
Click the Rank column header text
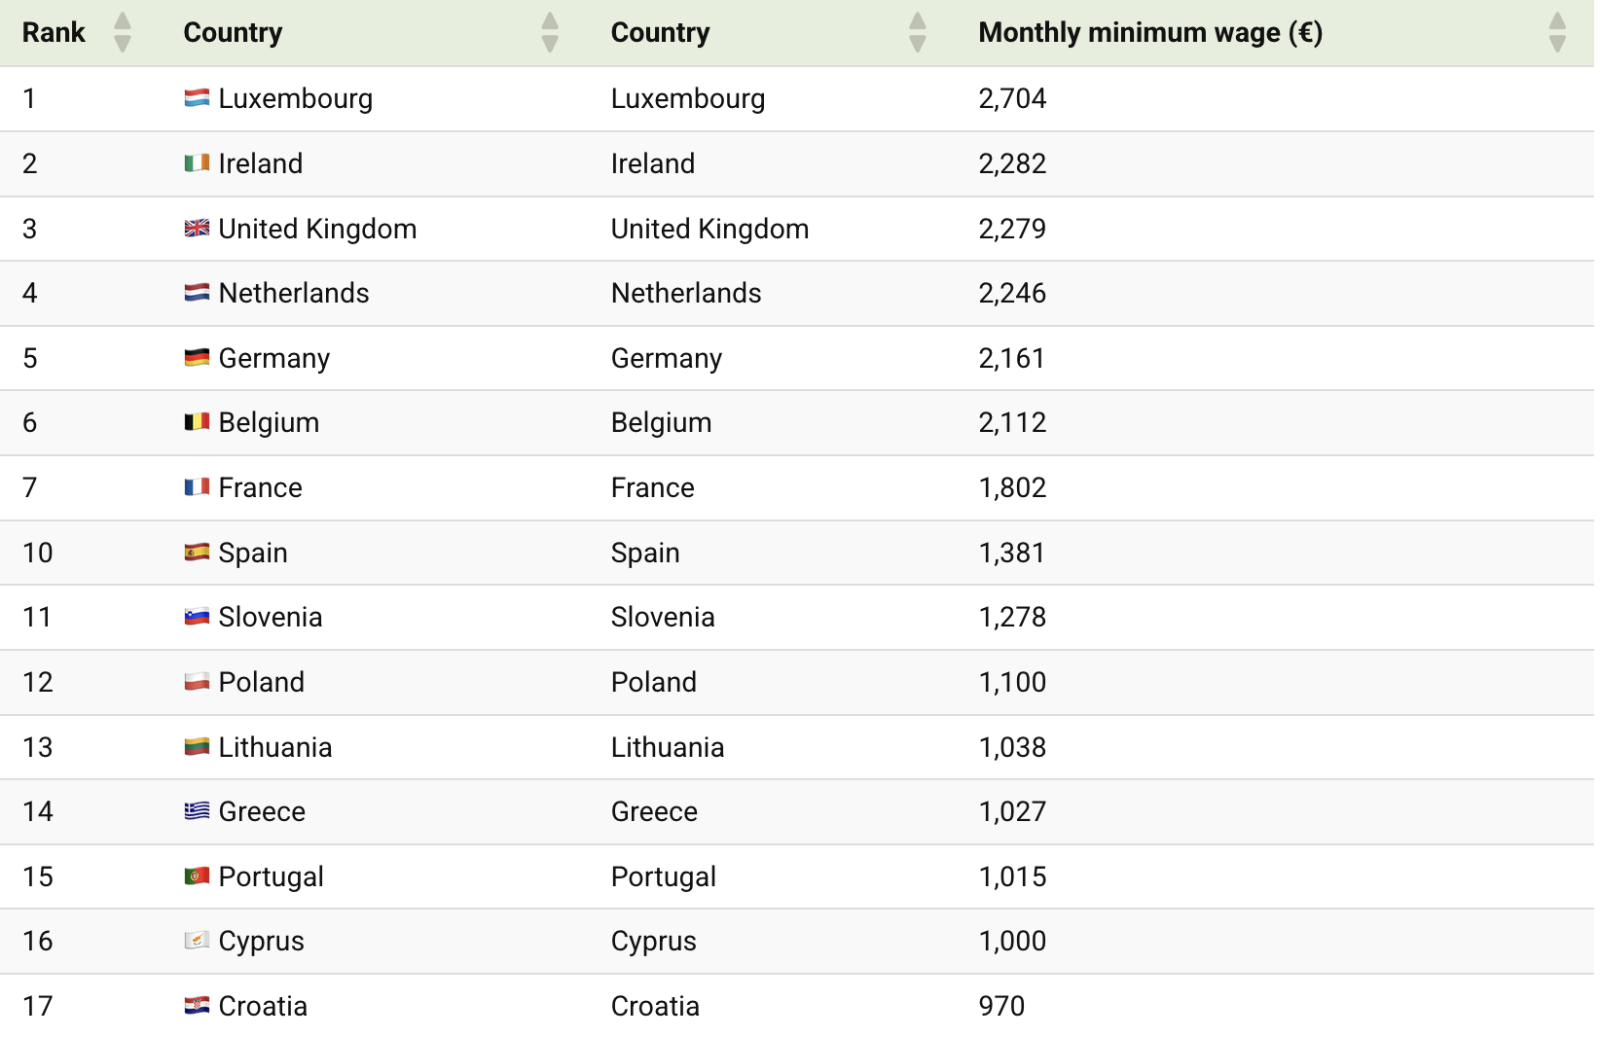click(54, 32)
